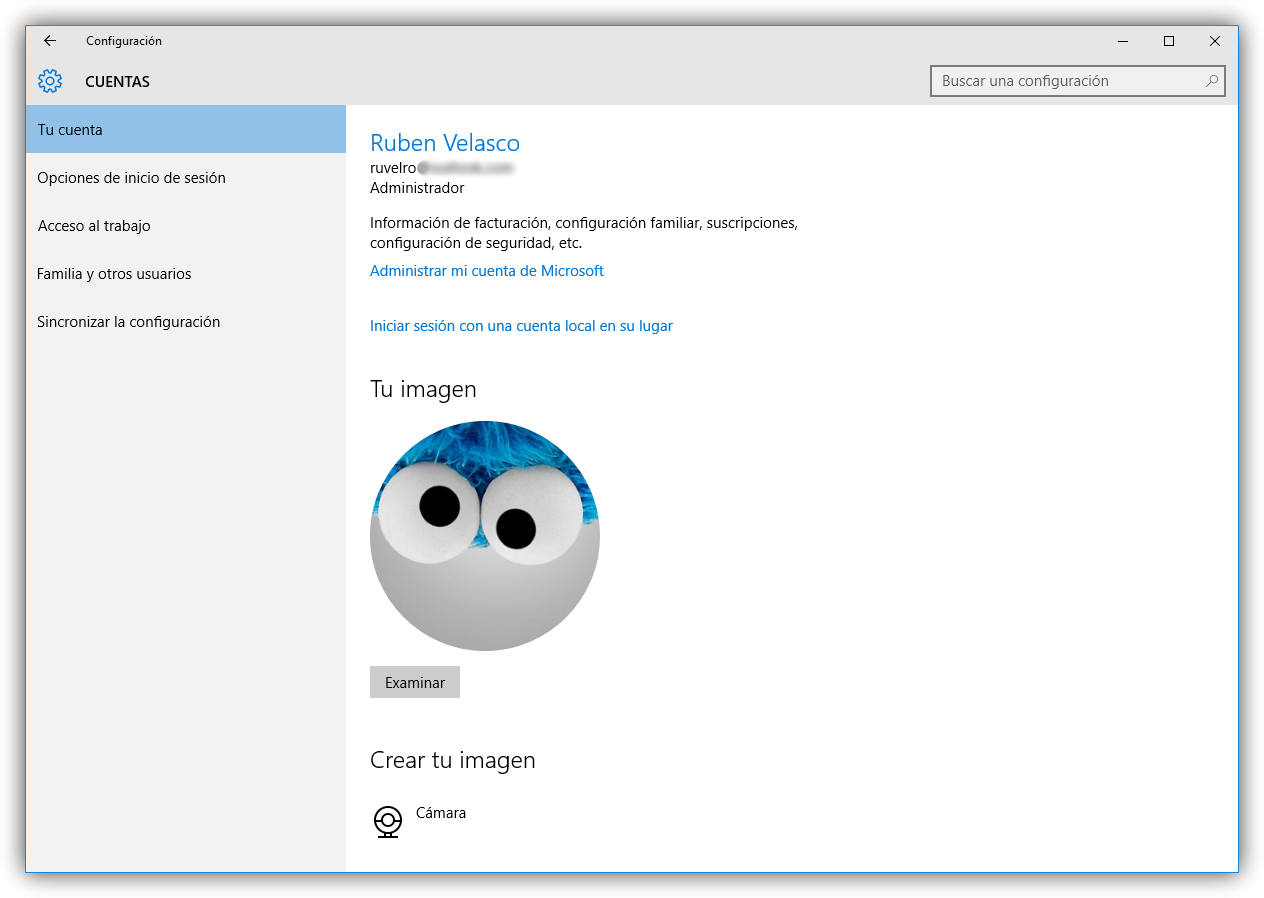The image size is (1264, 898).
Task: Click the ruvelro email address text
Action: pyautogui.click(x=441, y=168)
